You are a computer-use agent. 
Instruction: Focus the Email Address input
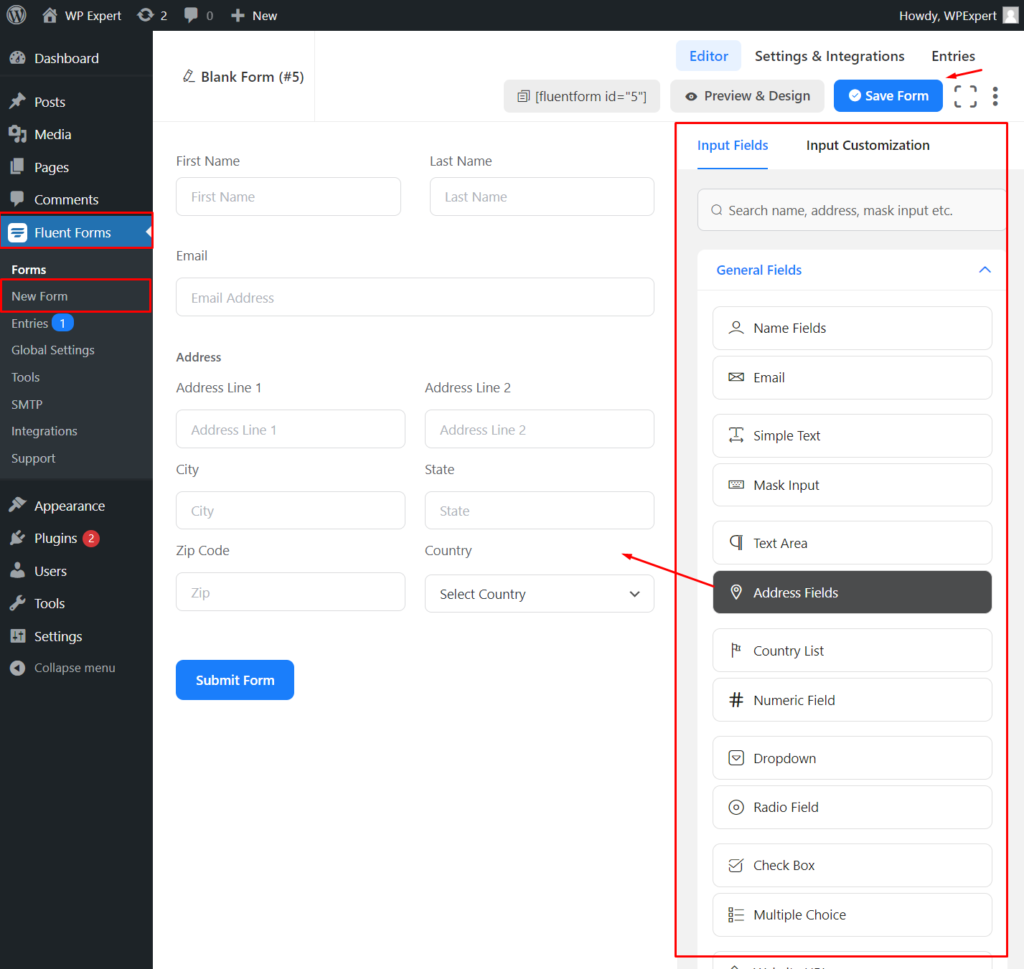click(415, 297)
